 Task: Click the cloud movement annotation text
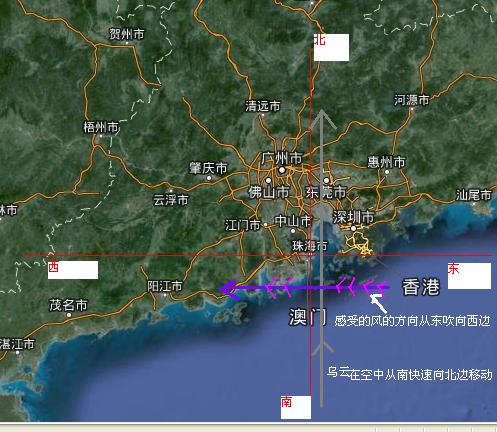(409, 373)
